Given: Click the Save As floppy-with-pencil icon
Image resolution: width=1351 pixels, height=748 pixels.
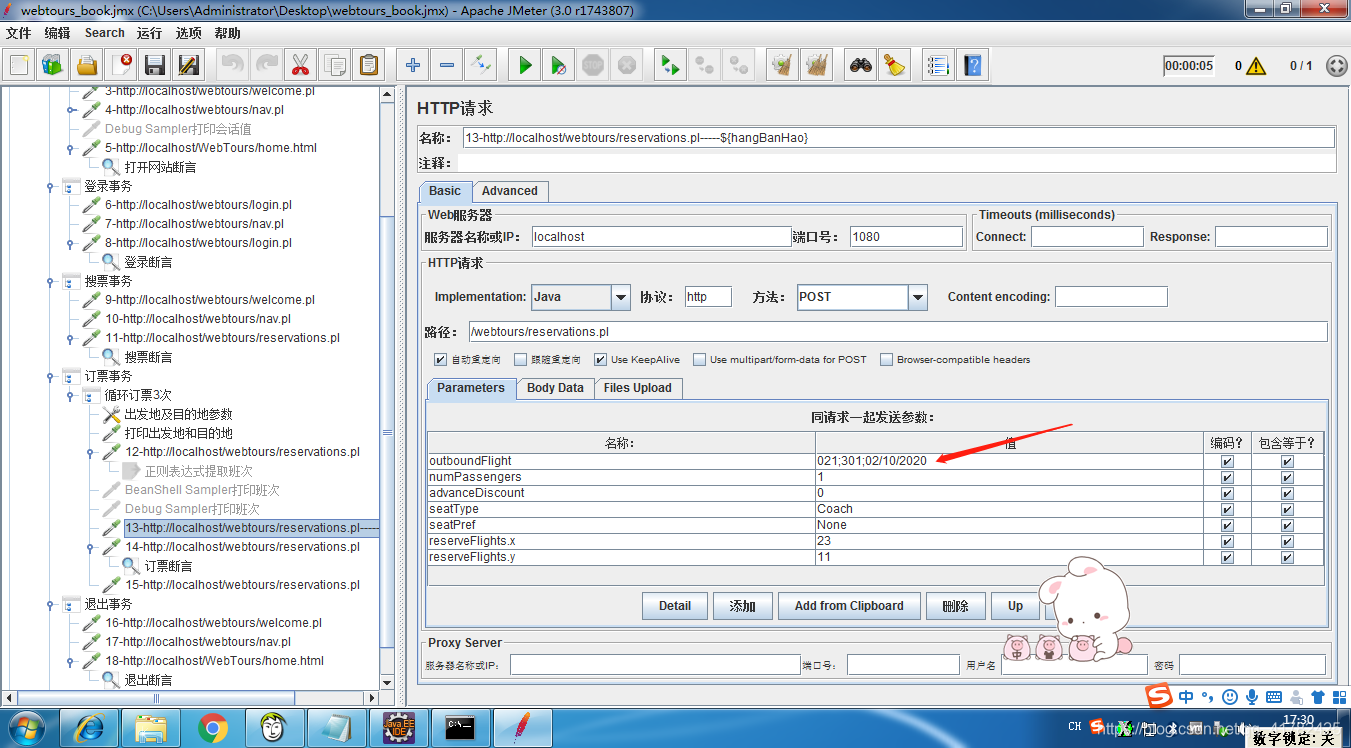Looking at the screenshot, I should click(x=188, y=66).
